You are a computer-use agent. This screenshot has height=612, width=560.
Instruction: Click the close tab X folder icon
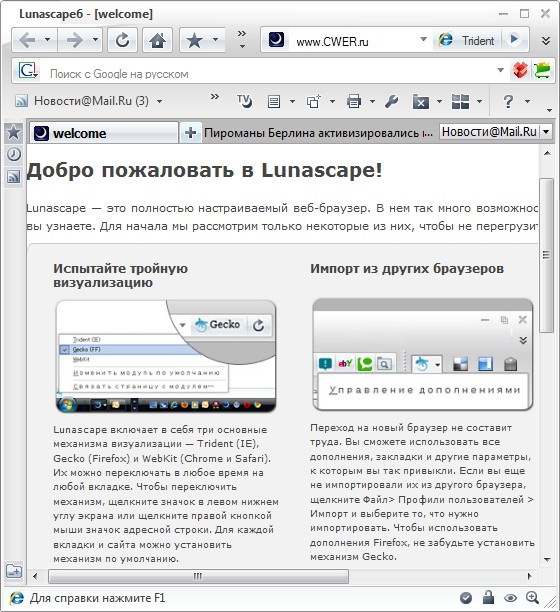pos(421,102)
